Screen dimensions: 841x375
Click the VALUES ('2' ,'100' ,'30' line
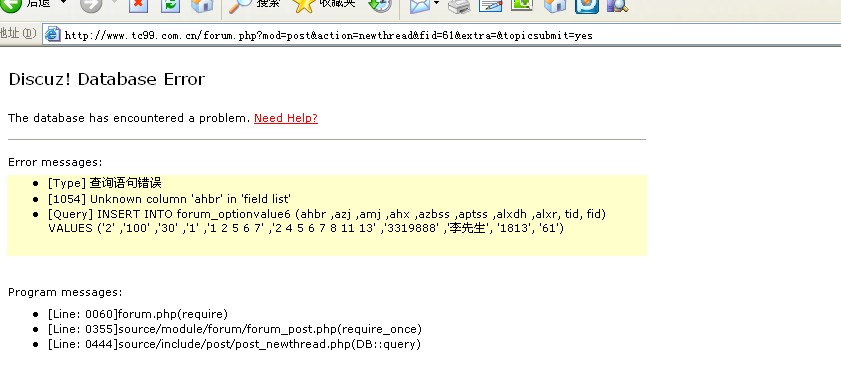(306, 229)
